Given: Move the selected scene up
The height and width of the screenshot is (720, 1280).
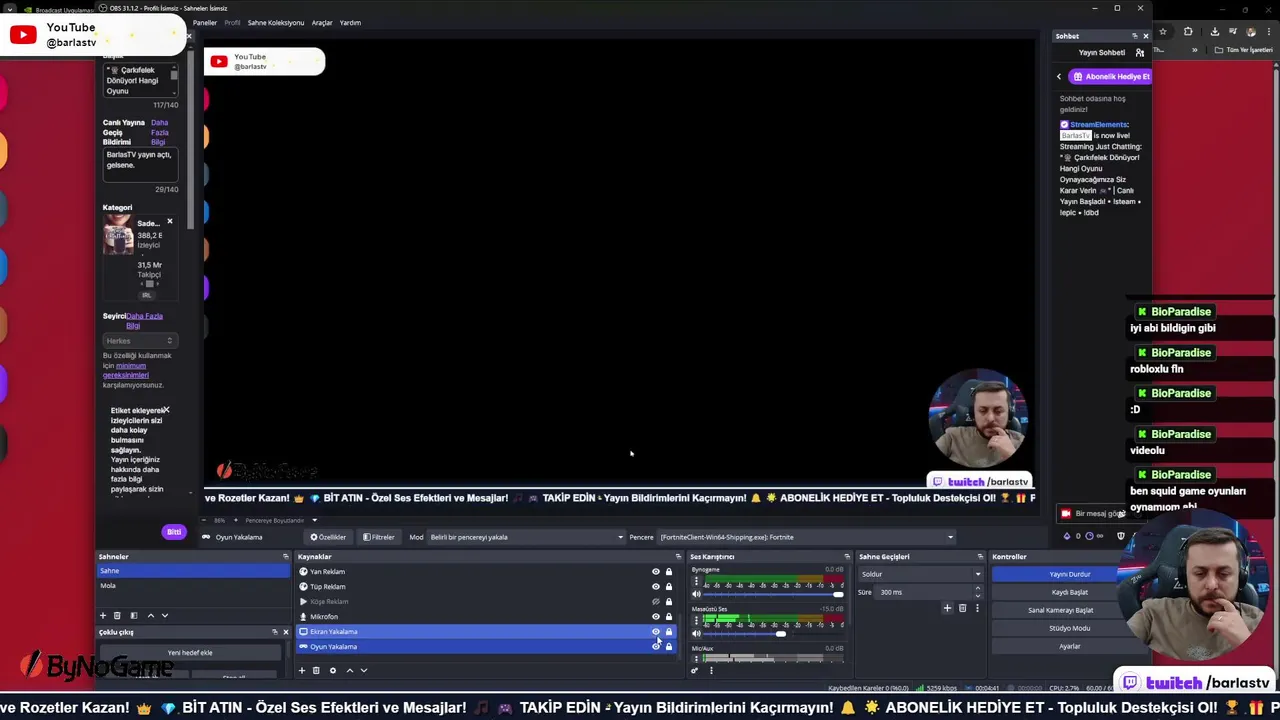Looking at the screenshot, I should click(151, 615).
